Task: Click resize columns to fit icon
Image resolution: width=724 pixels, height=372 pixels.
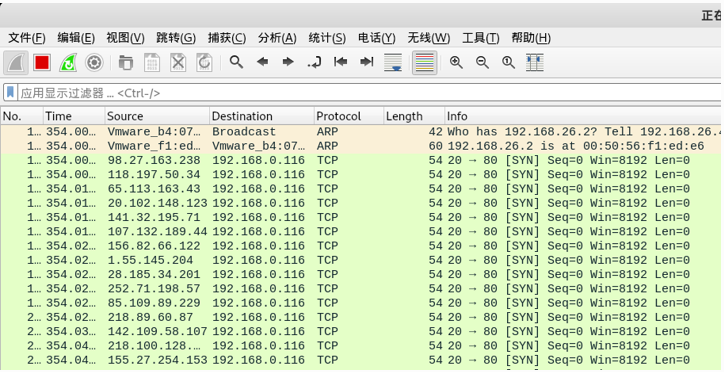Action: 535,63
